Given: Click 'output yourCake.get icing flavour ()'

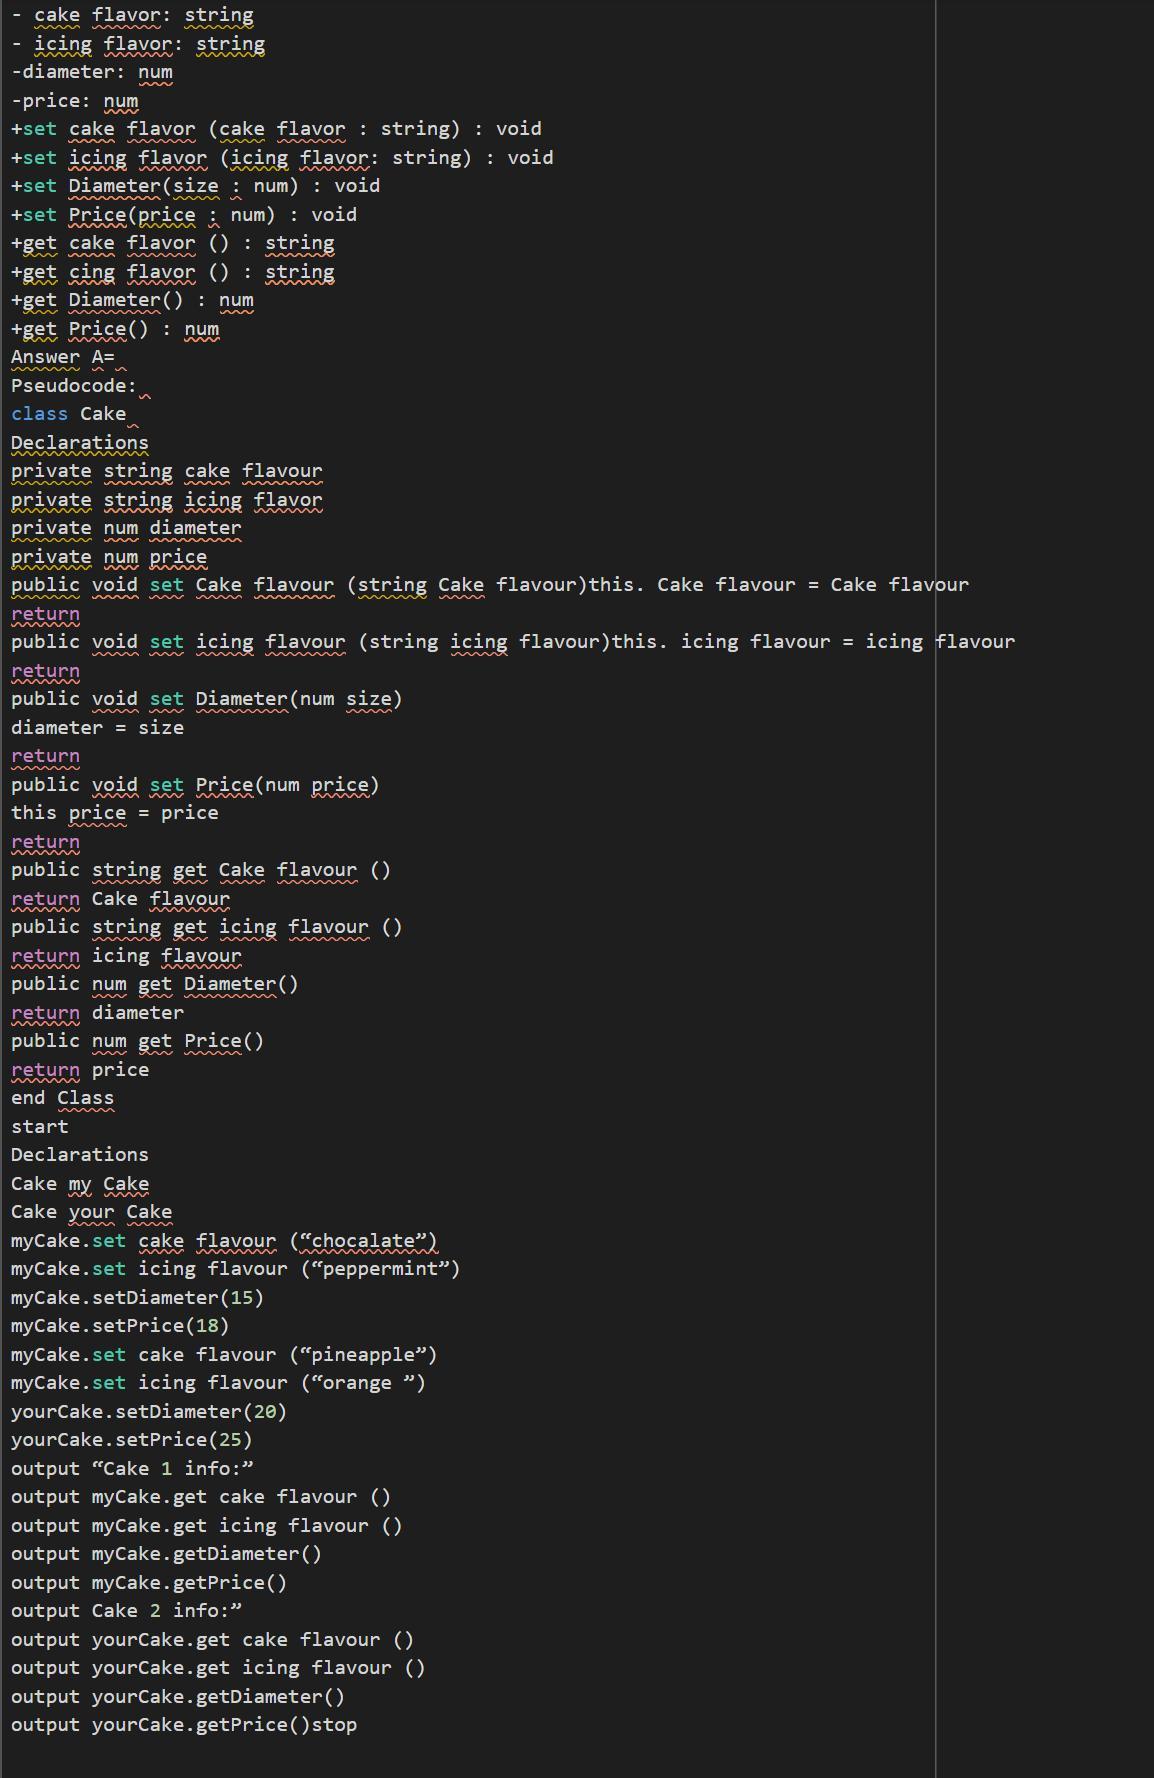Looking at the screenshot, I should [x=219, y=1668].
